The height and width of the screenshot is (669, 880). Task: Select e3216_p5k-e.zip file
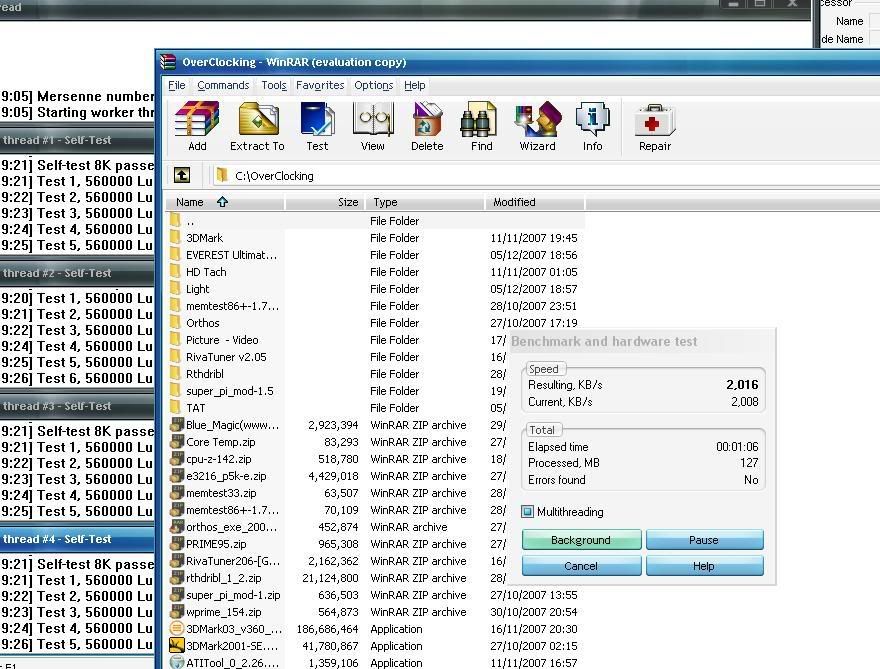226,476
